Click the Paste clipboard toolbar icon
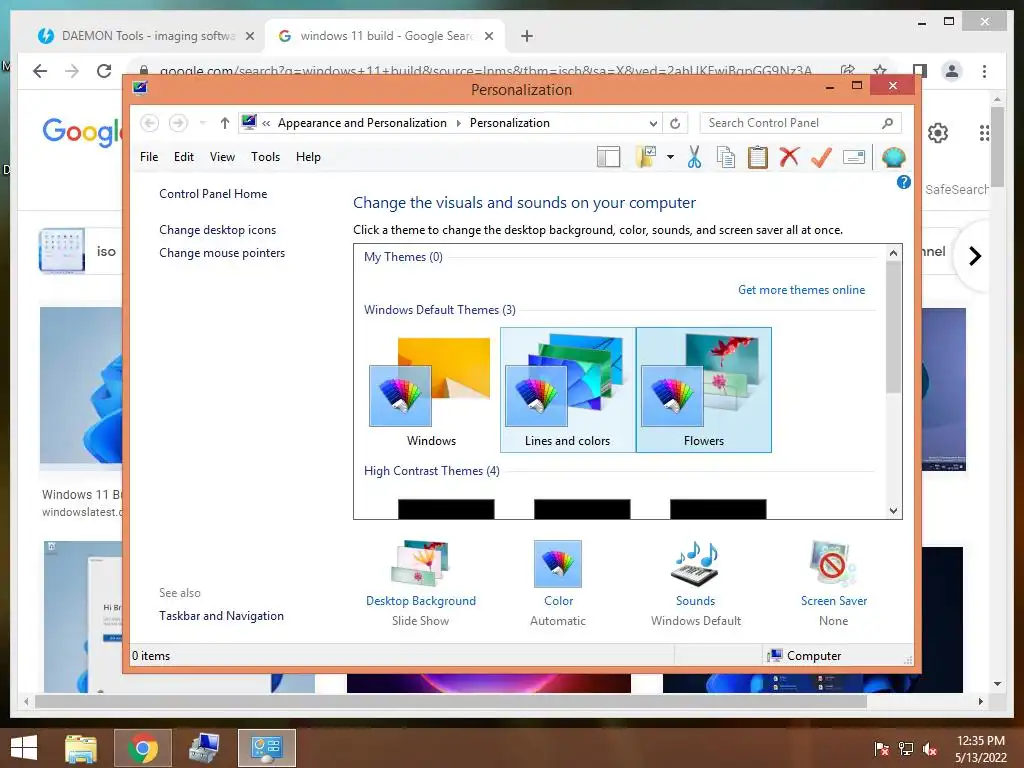This screenshot has width=1024, height=768. [758, 157]
